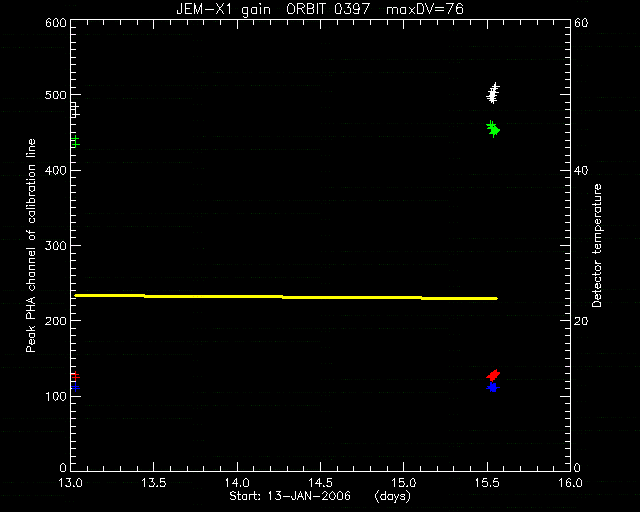Click the 20 tick label on right axis
Viewport: 640px width, 512px height.
581,321
